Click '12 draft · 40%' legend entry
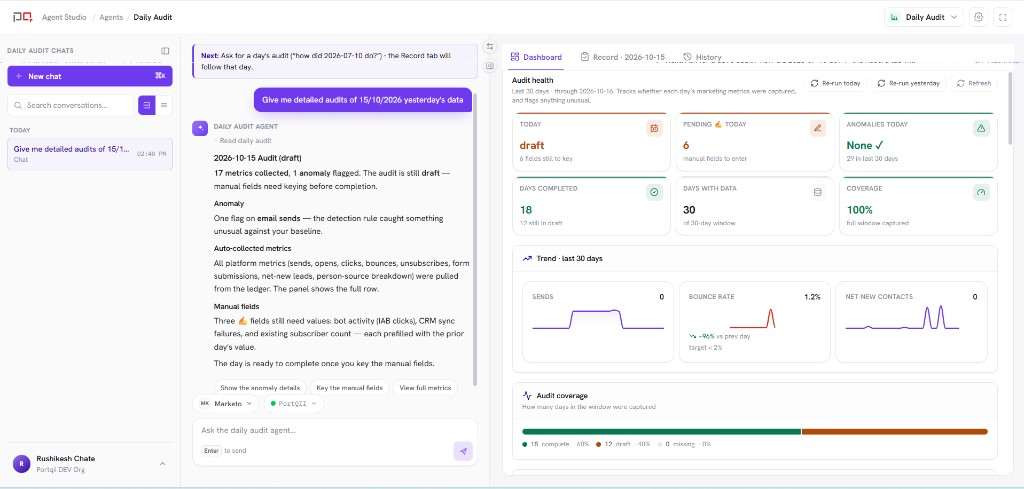 [x=620, y=444]
